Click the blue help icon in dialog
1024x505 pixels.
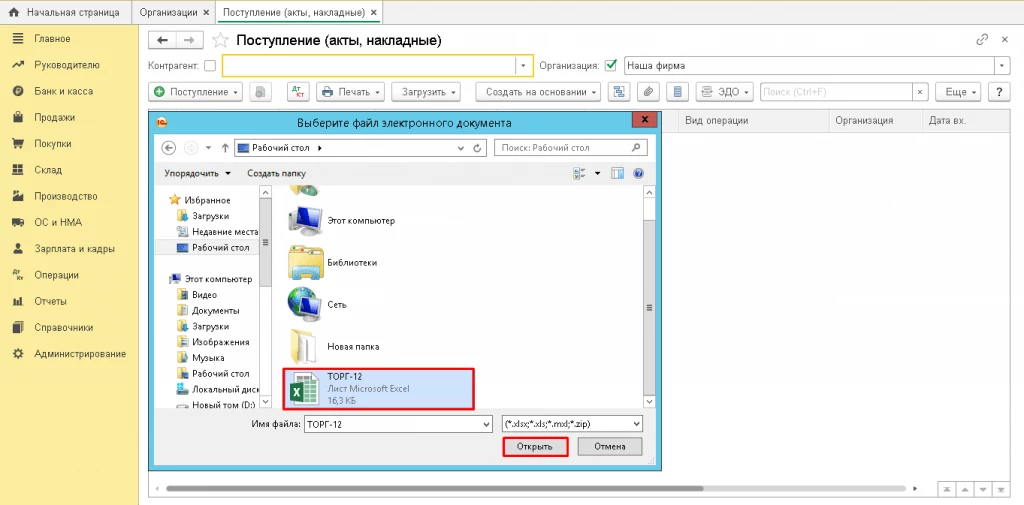(639, 173)
